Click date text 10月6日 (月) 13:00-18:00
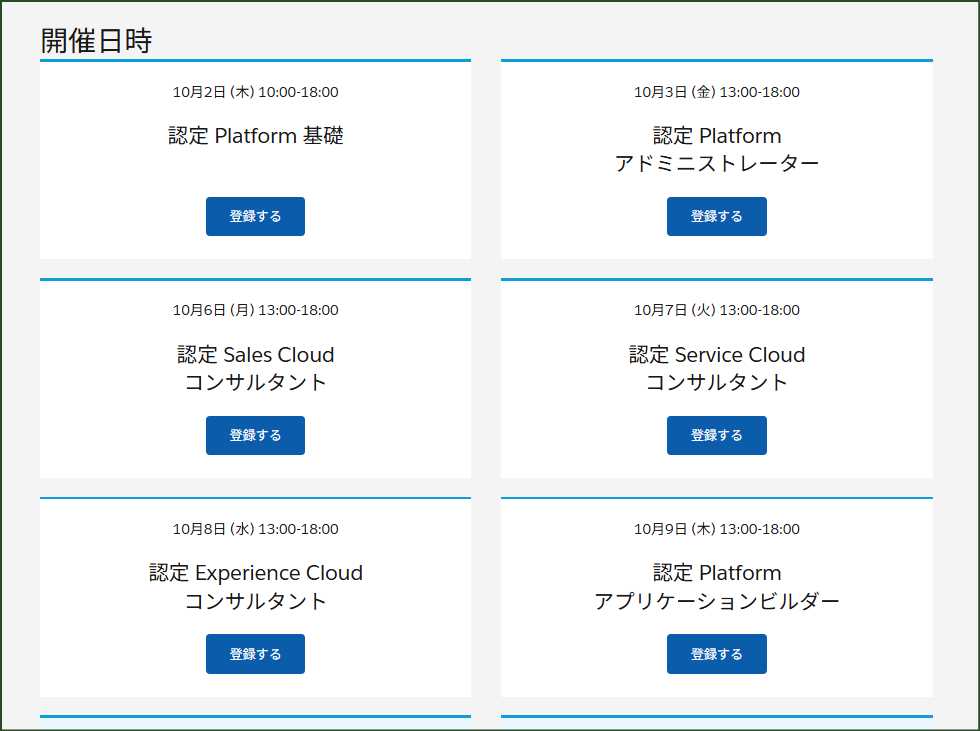 click(x=255, y=310)
